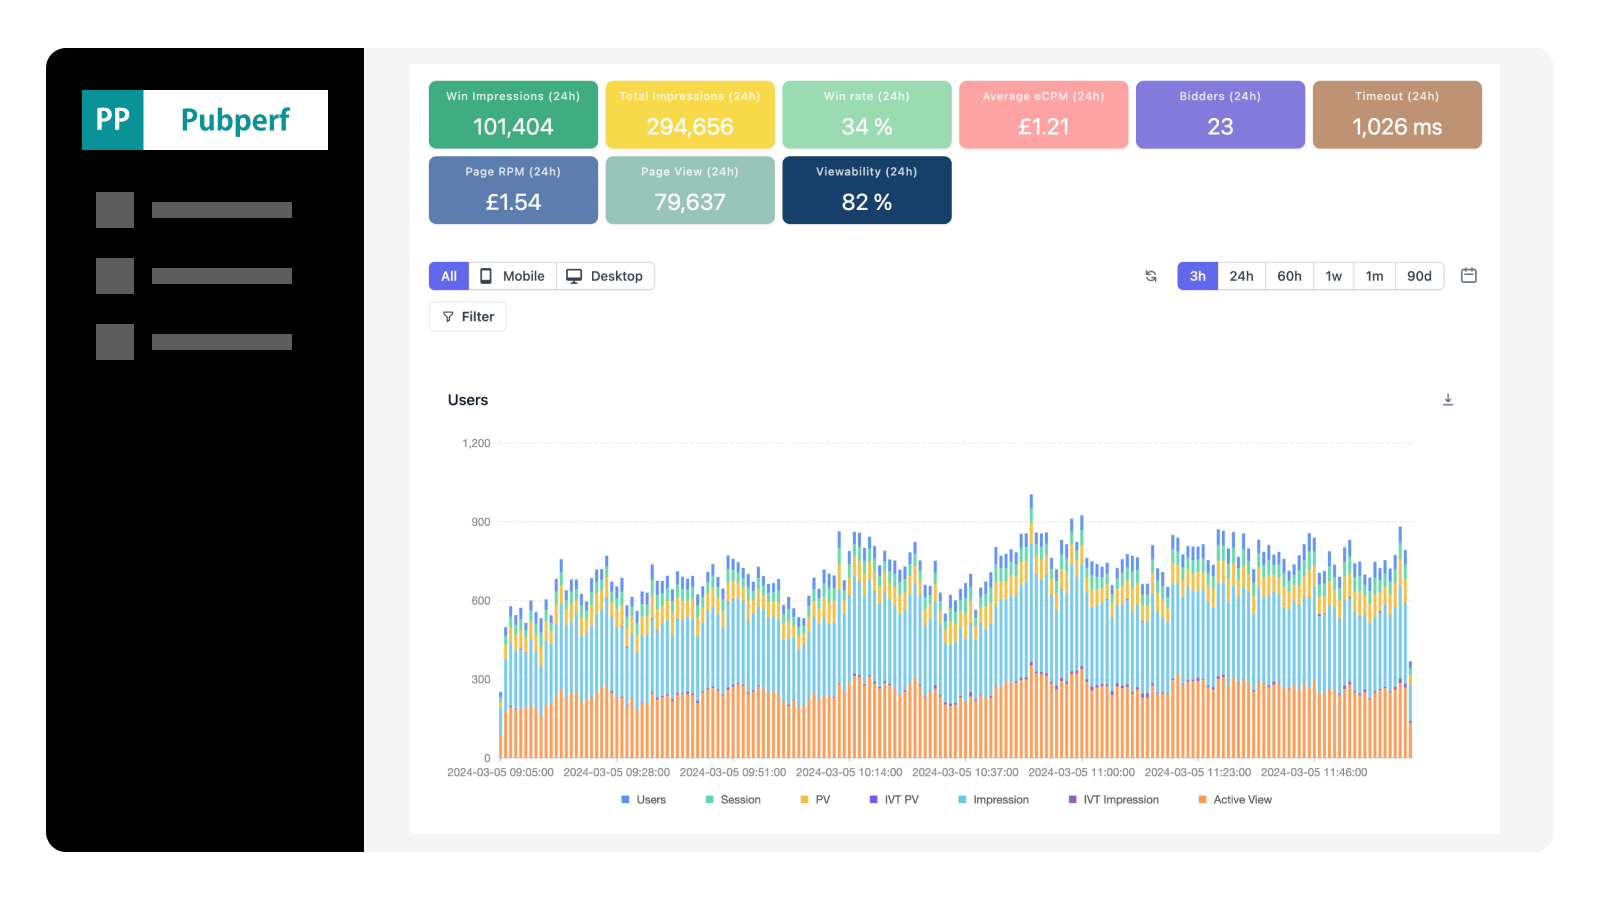
Task: Click the Win Impressions (24h) card
Action: (513, 115)
